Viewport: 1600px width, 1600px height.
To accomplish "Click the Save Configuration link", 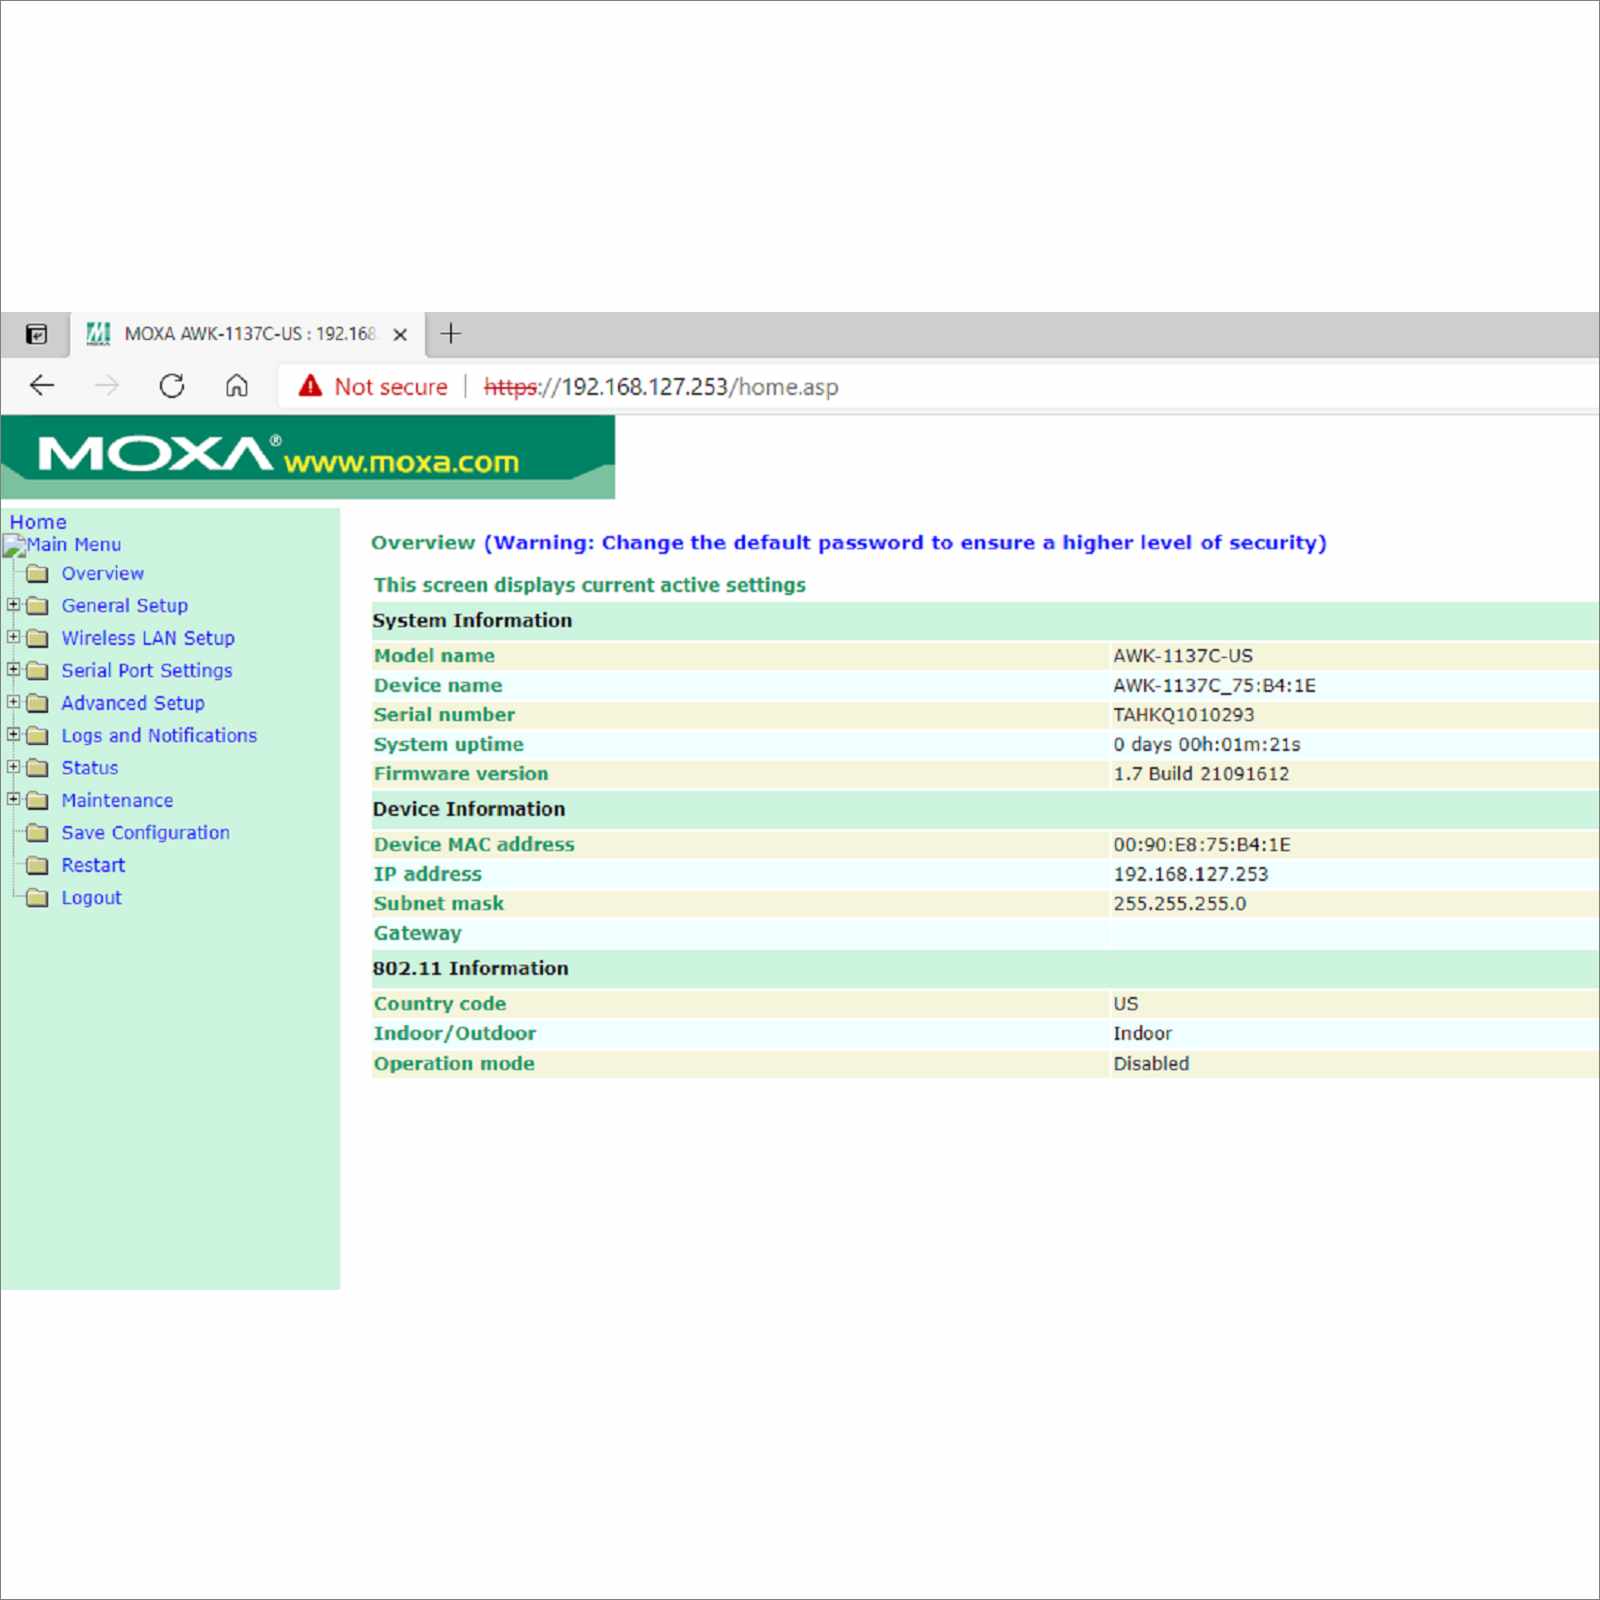I will coord(146,832).
